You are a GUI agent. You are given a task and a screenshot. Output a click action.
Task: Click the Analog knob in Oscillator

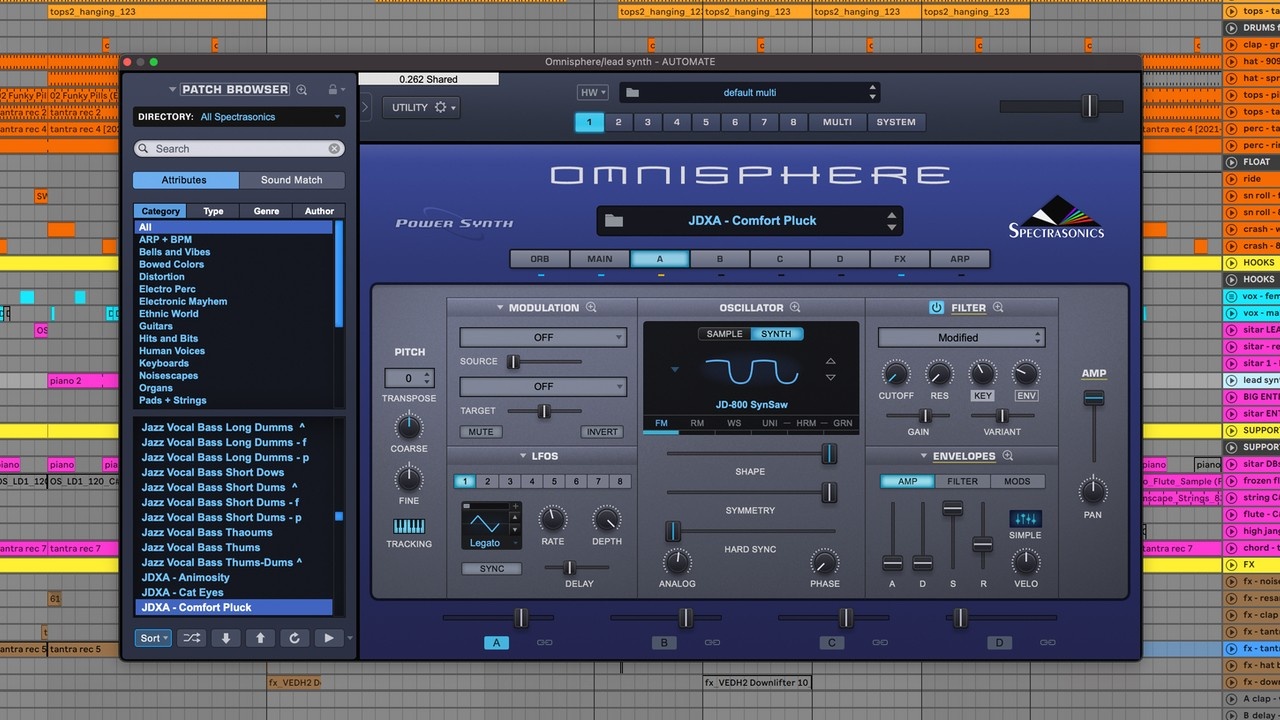(677, 562)
